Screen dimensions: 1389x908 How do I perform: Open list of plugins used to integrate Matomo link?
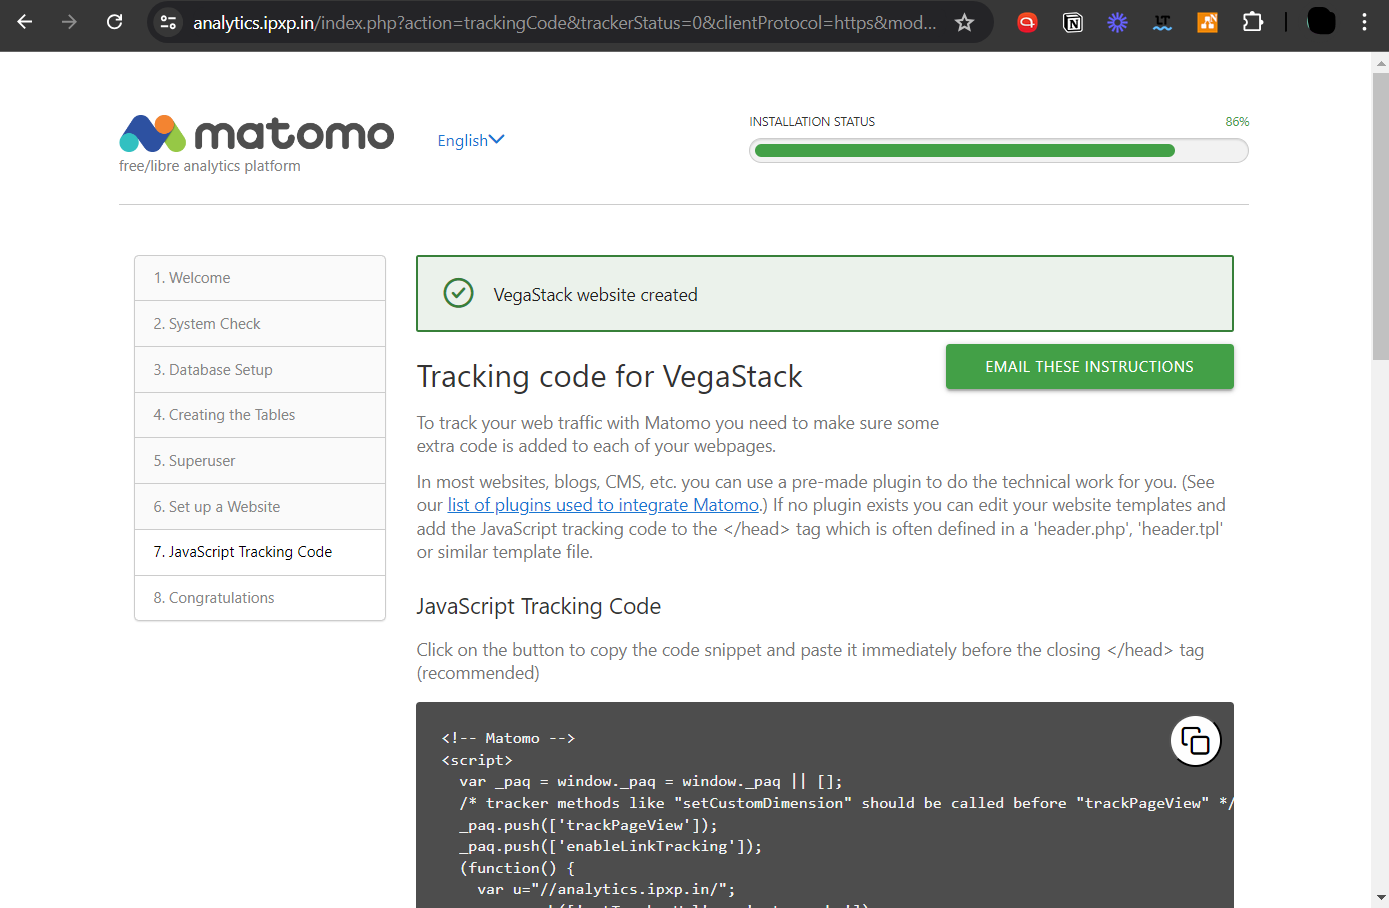(x=603, y=505)
